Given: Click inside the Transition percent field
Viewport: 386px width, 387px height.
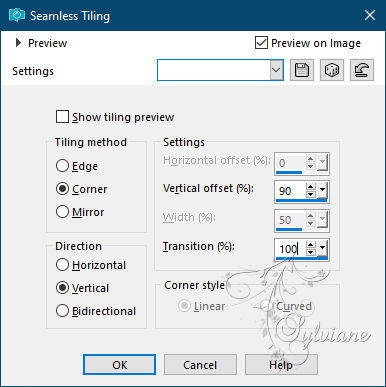Looking at the screenshot, I should pyautogui.click(x=290, y=249).
